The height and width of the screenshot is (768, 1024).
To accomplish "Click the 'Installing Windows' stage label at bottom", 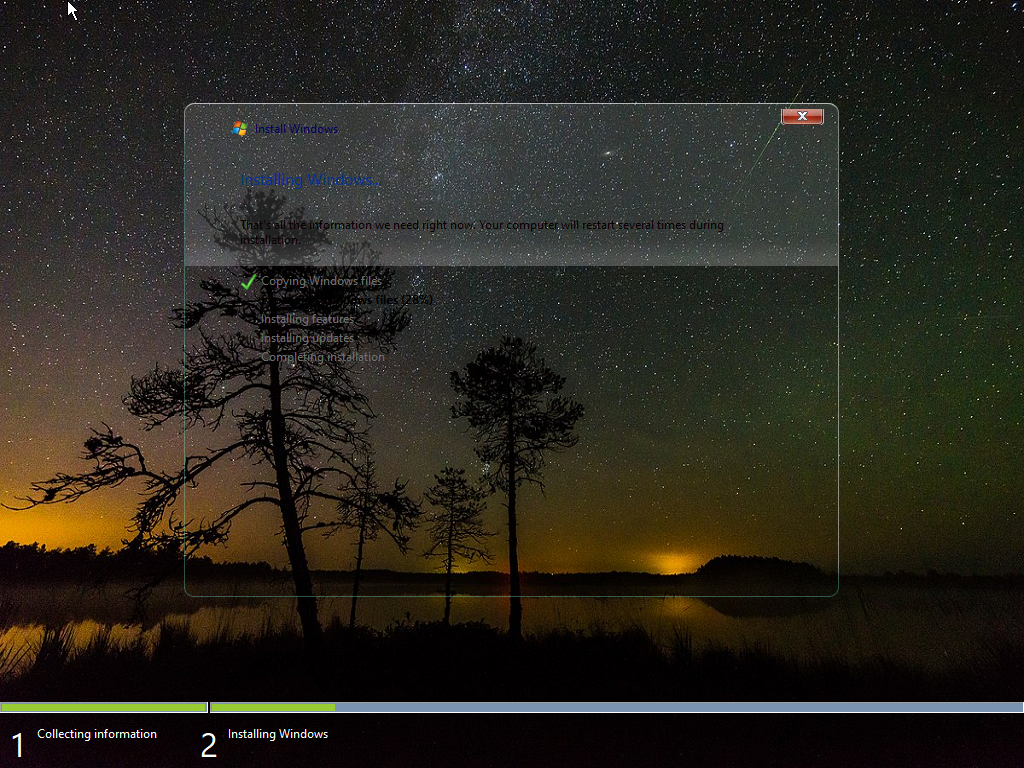I will tap(278, 734).
